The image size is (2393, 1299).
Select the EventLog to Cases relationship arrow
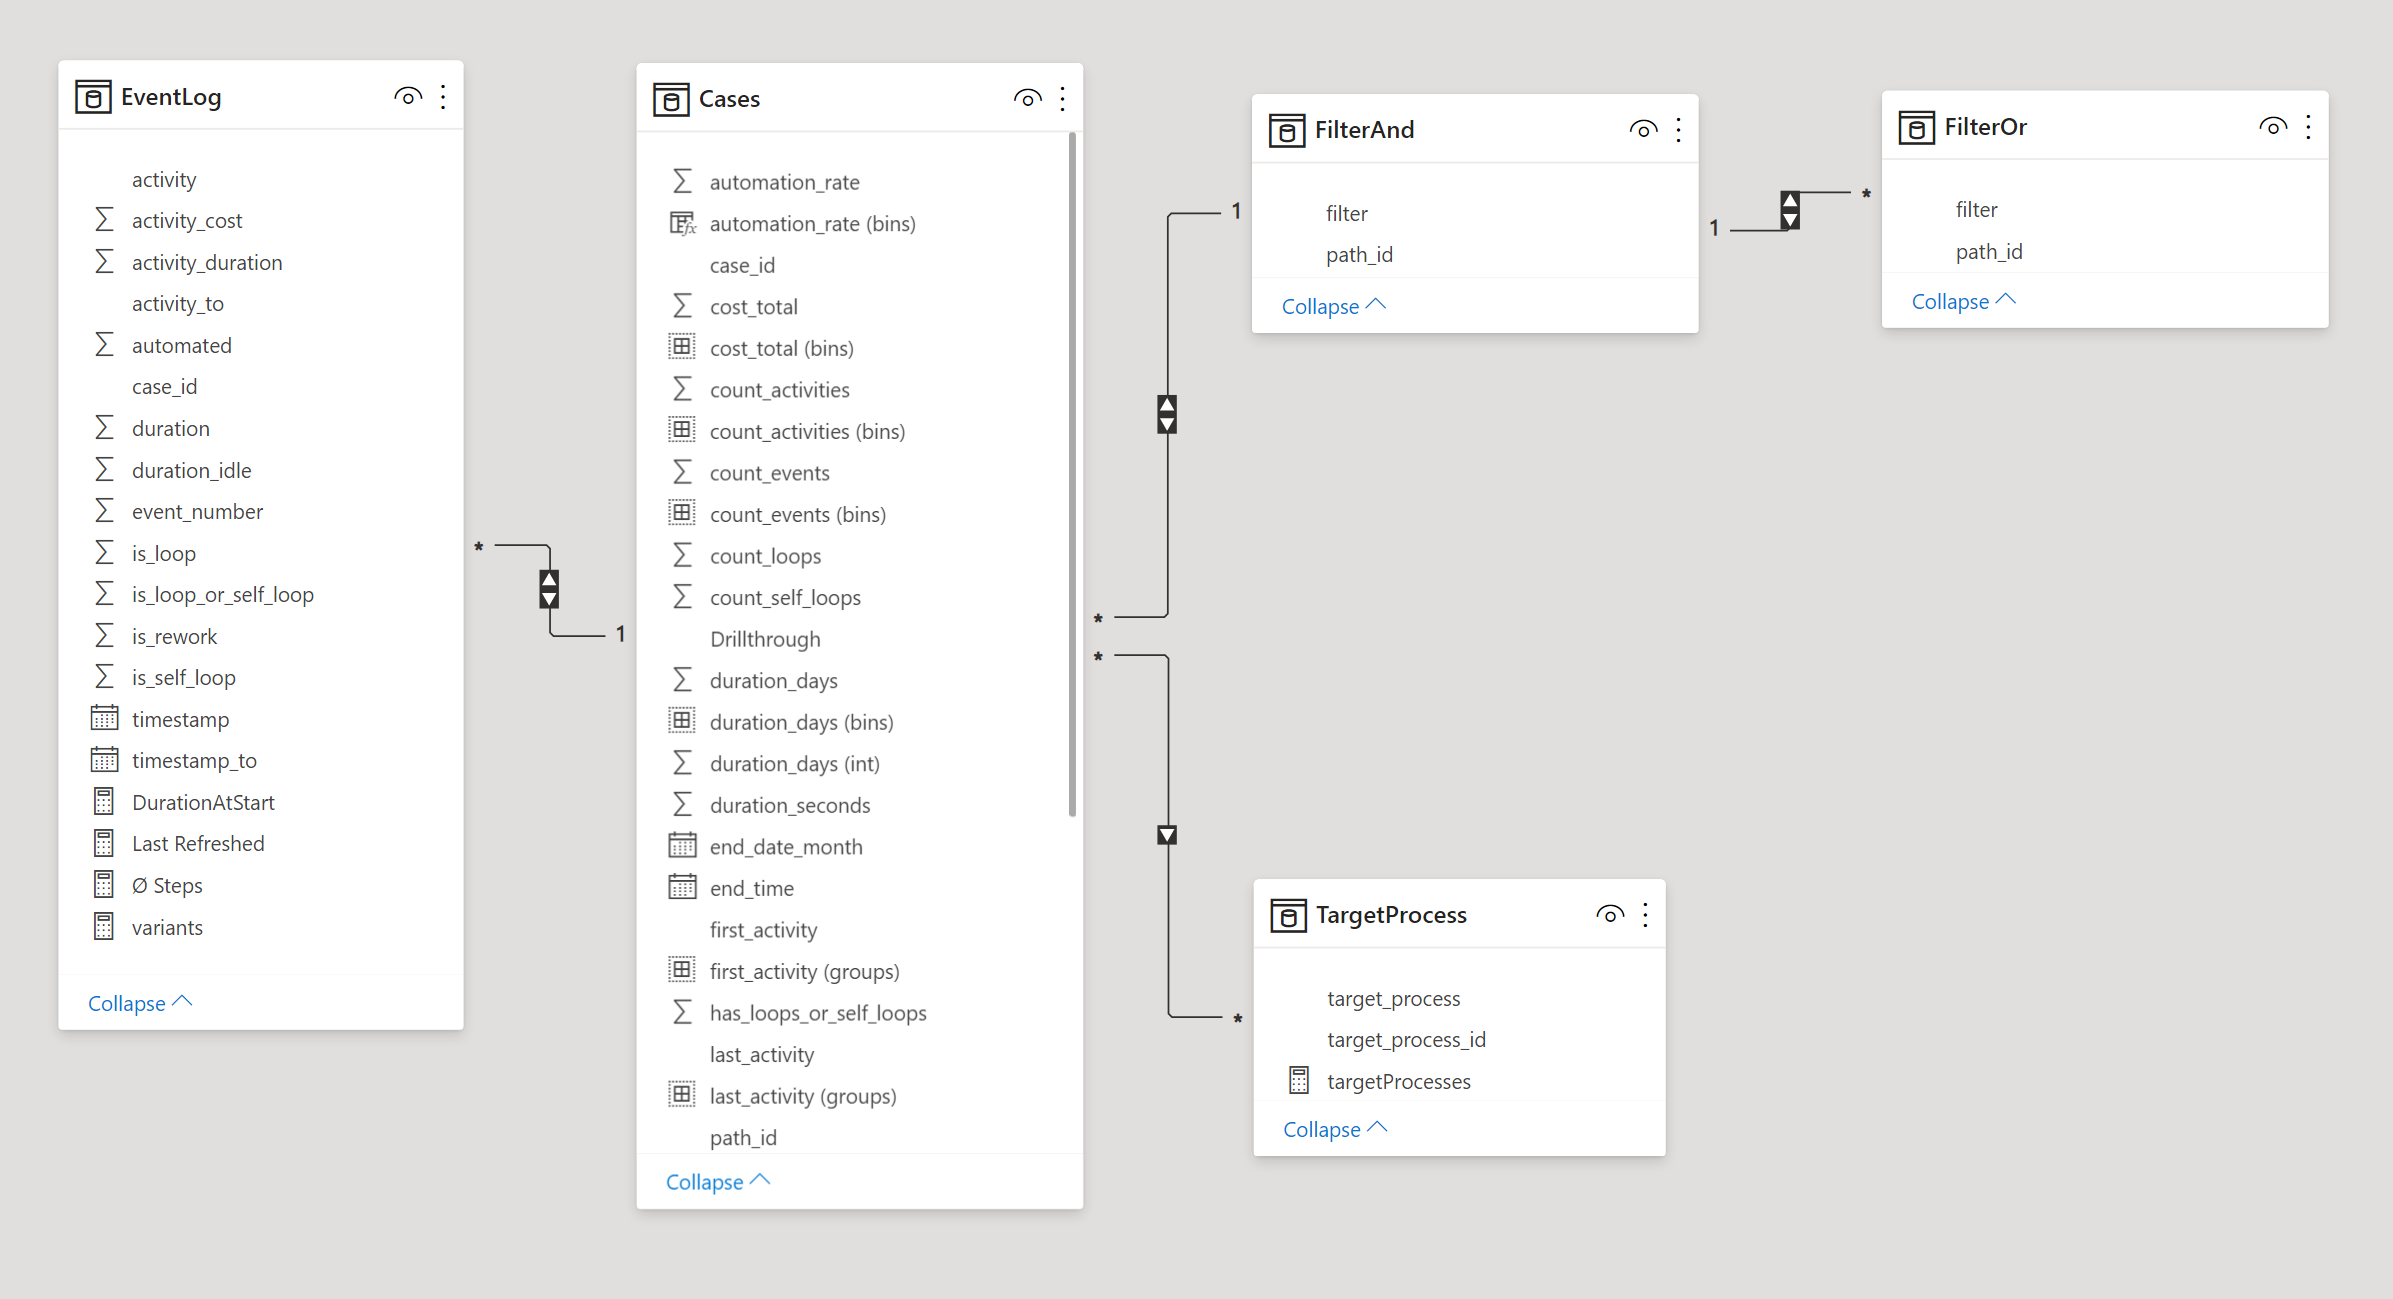click(549, 589)
